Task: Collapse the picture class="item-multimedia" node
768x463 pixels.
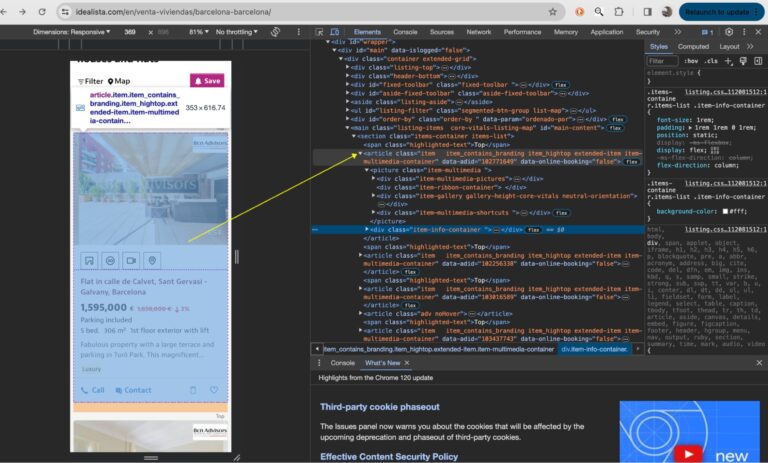Action: [x=366, y=170]
